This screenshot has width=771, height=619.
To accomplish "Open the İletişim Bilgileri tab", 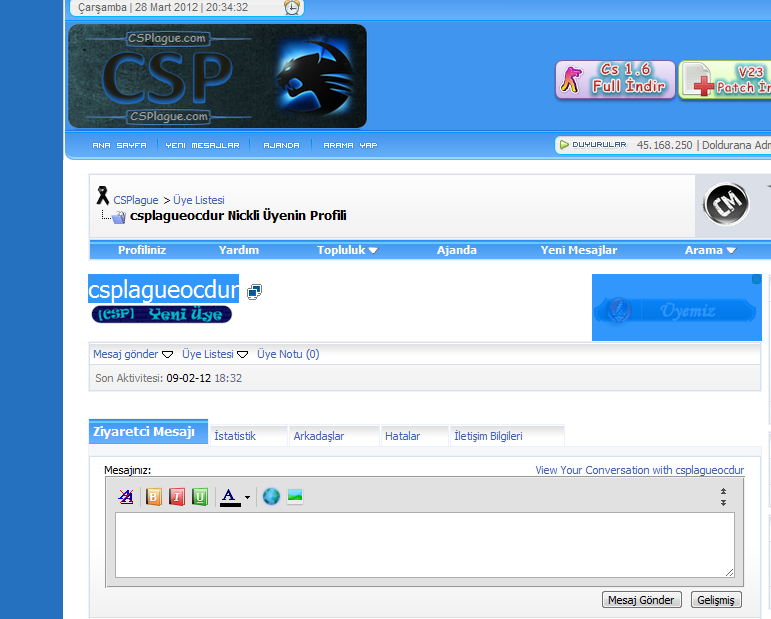I will coord(488,436).
